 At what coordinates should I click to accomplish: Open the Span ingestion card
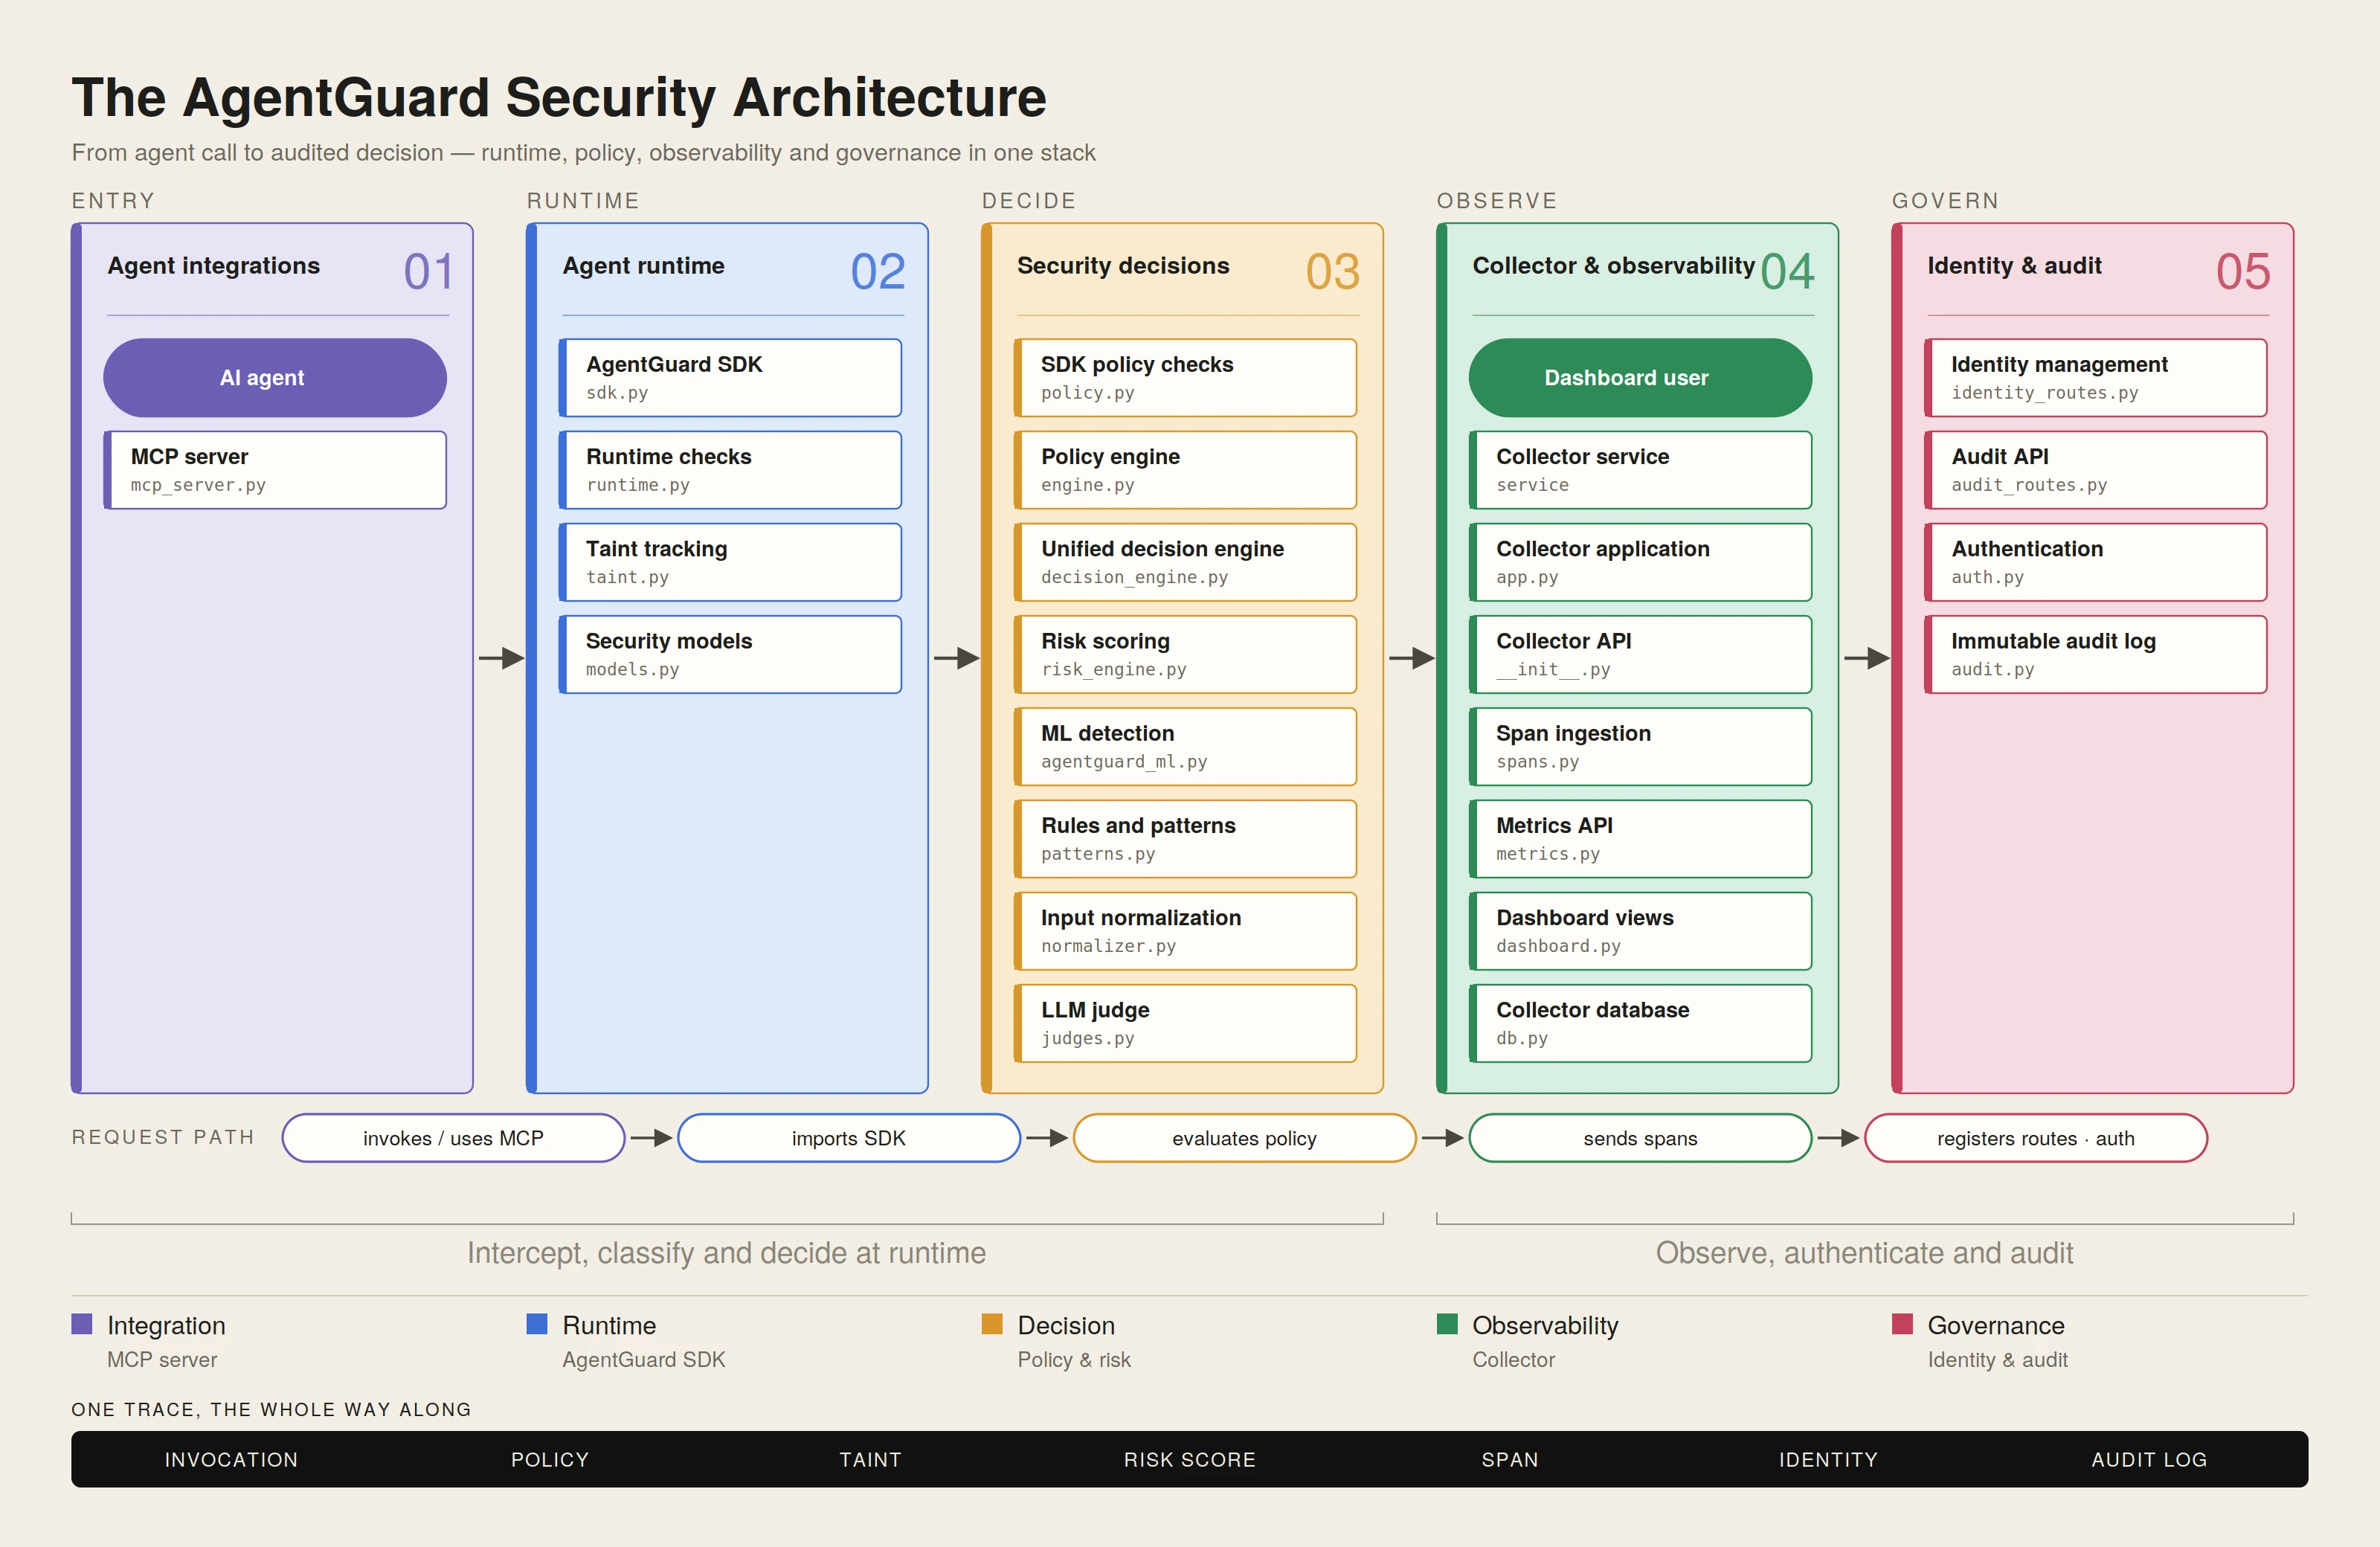point(1640,747)
